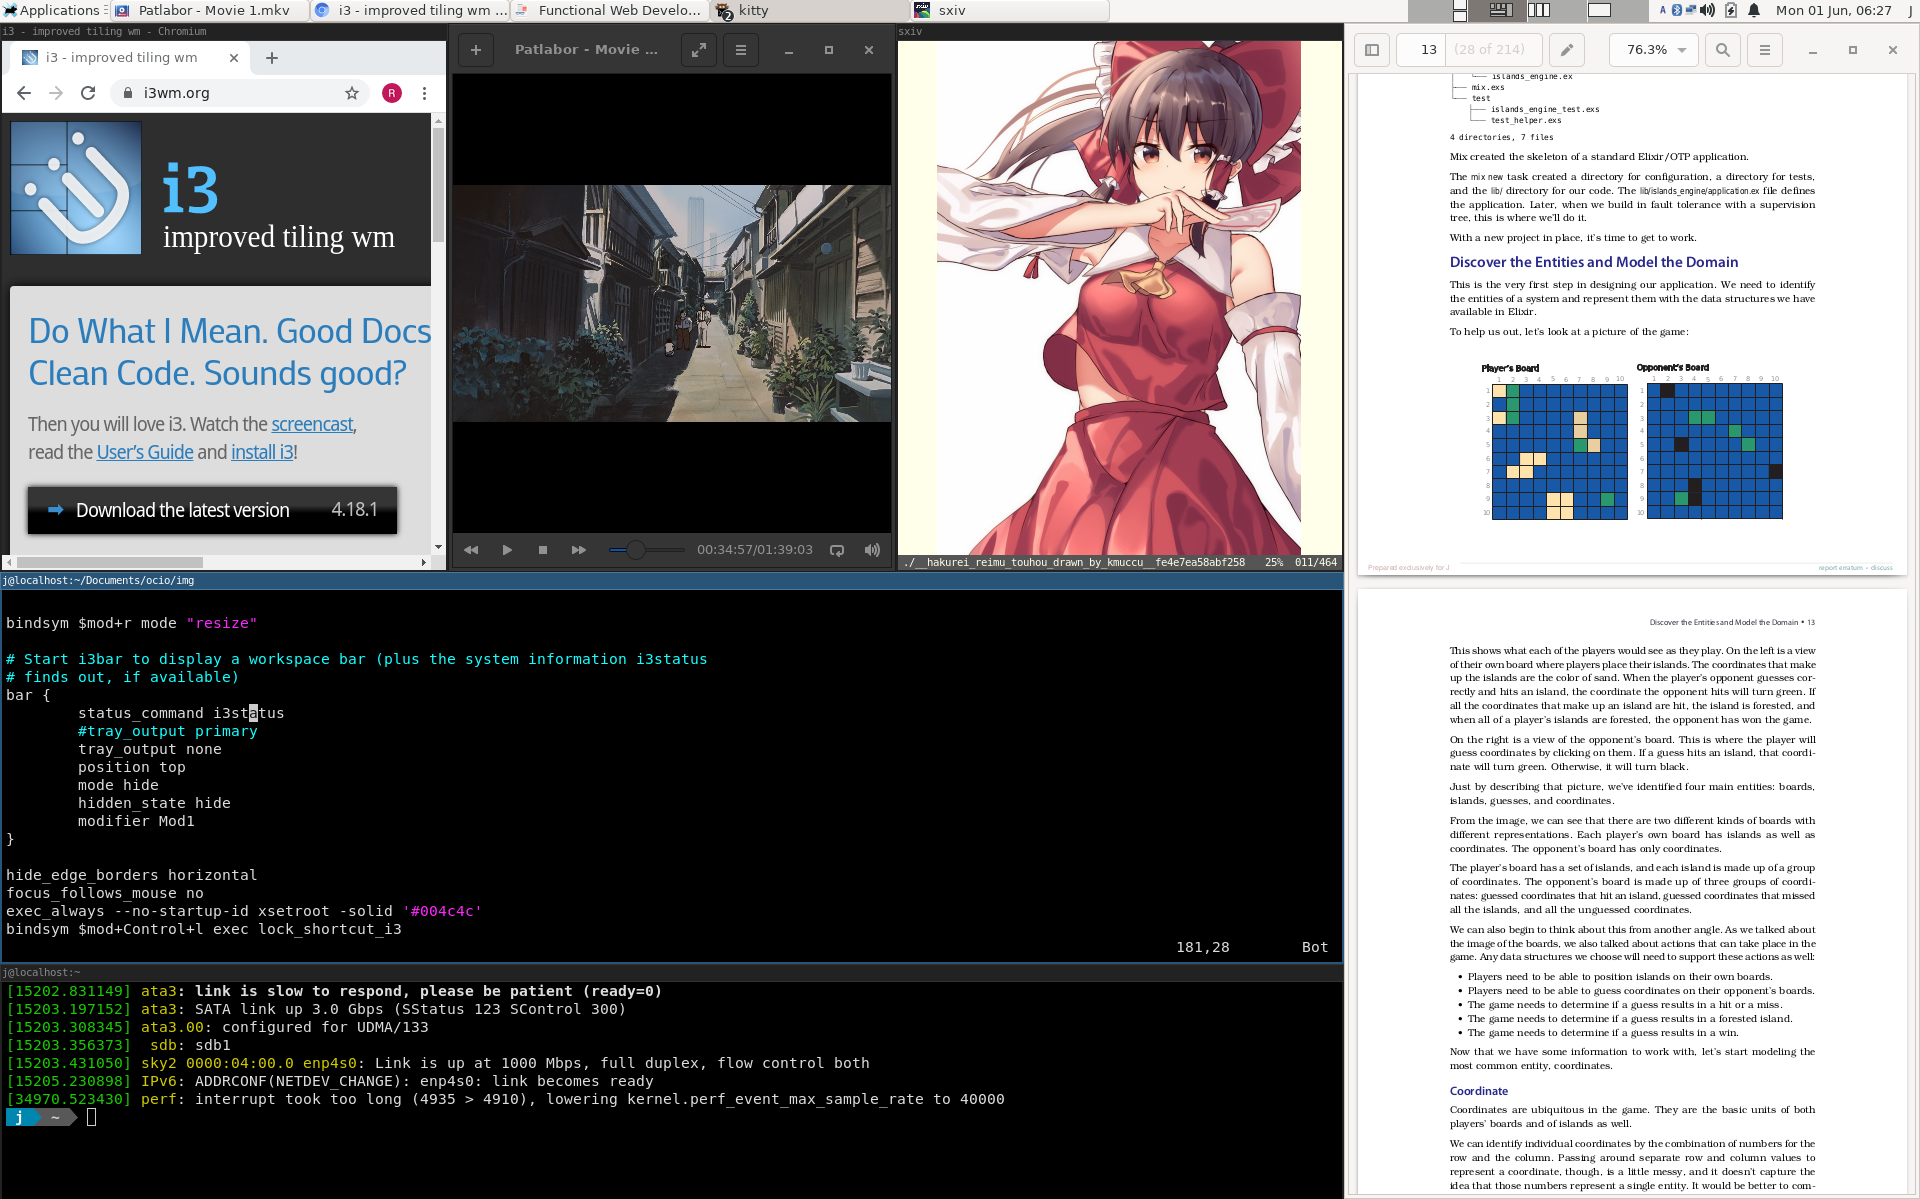The width and height of the screenshot is (1920, 1199).
Task: Open the 76.3% zoom dropdown
Action: [1655, 50]
